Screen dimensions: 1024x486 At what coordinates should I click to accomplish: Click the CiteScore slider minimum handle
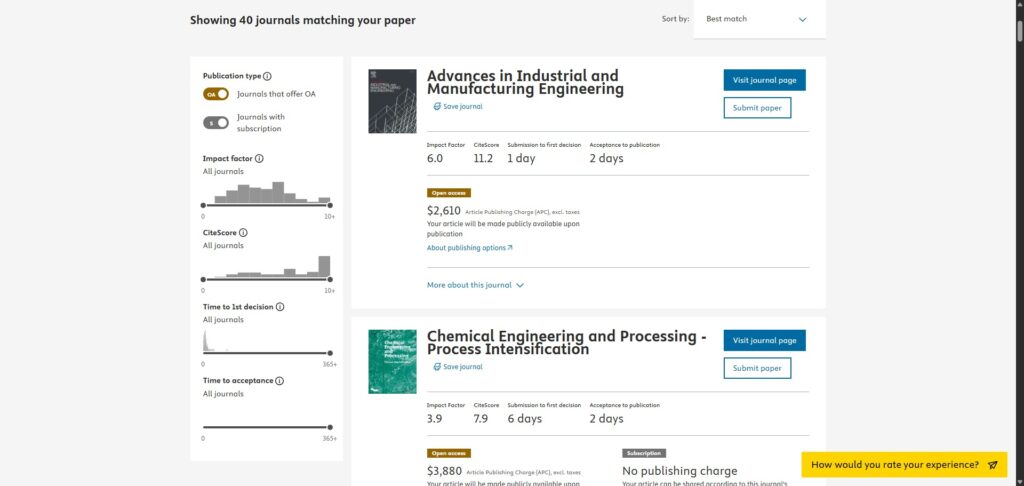[203, 280]
